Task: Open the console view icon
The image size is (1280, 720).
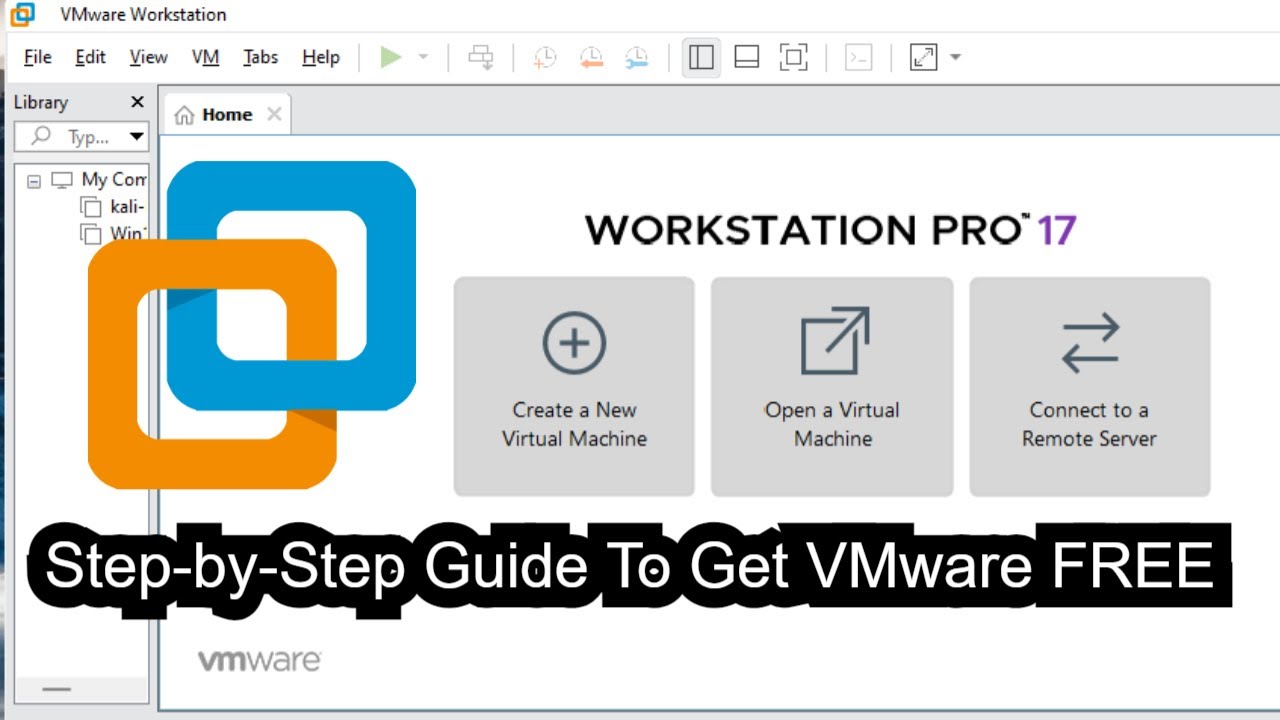Action: click(x=859, y=57)
